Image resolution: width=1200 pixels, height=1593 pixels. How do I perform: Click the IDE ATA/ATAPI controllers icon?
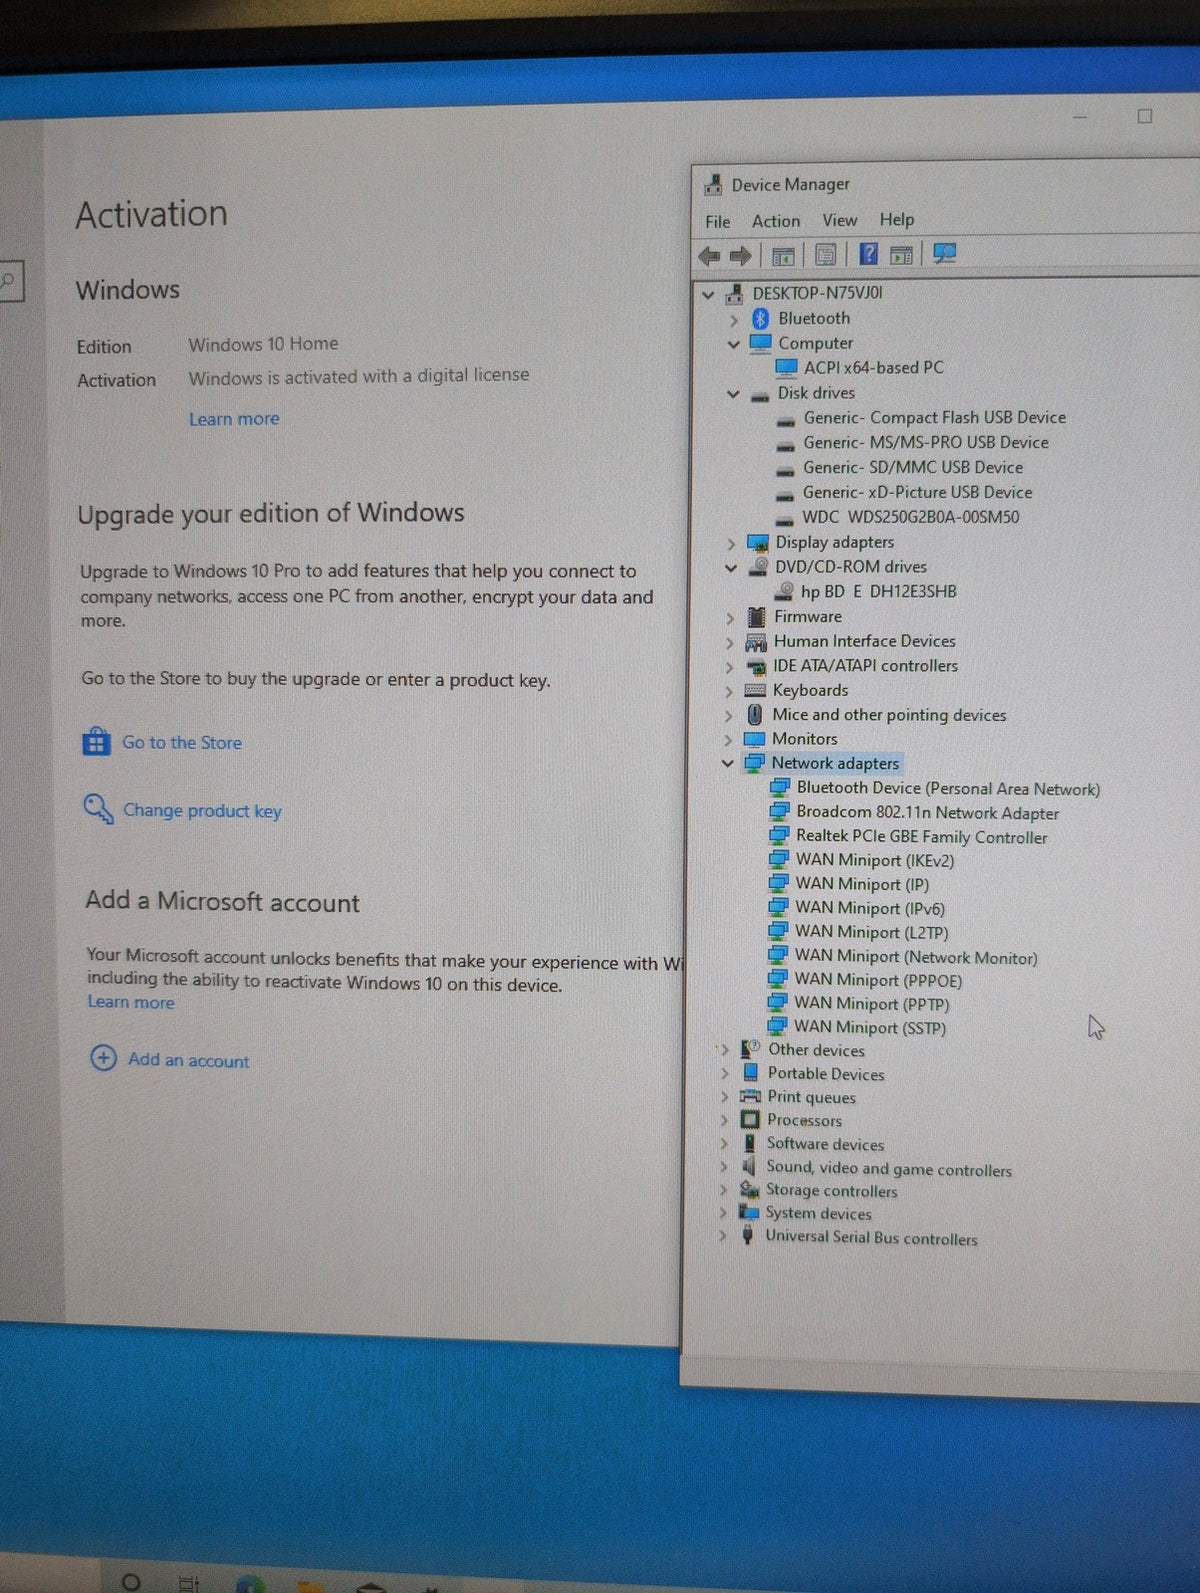[x=756, y=666]
